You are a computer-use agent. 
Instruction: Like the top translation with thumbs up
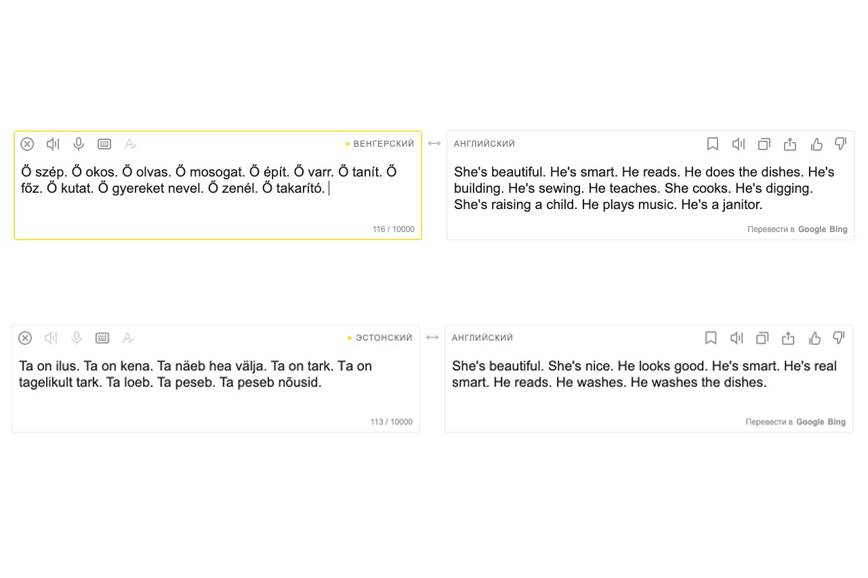coord(816,144)
